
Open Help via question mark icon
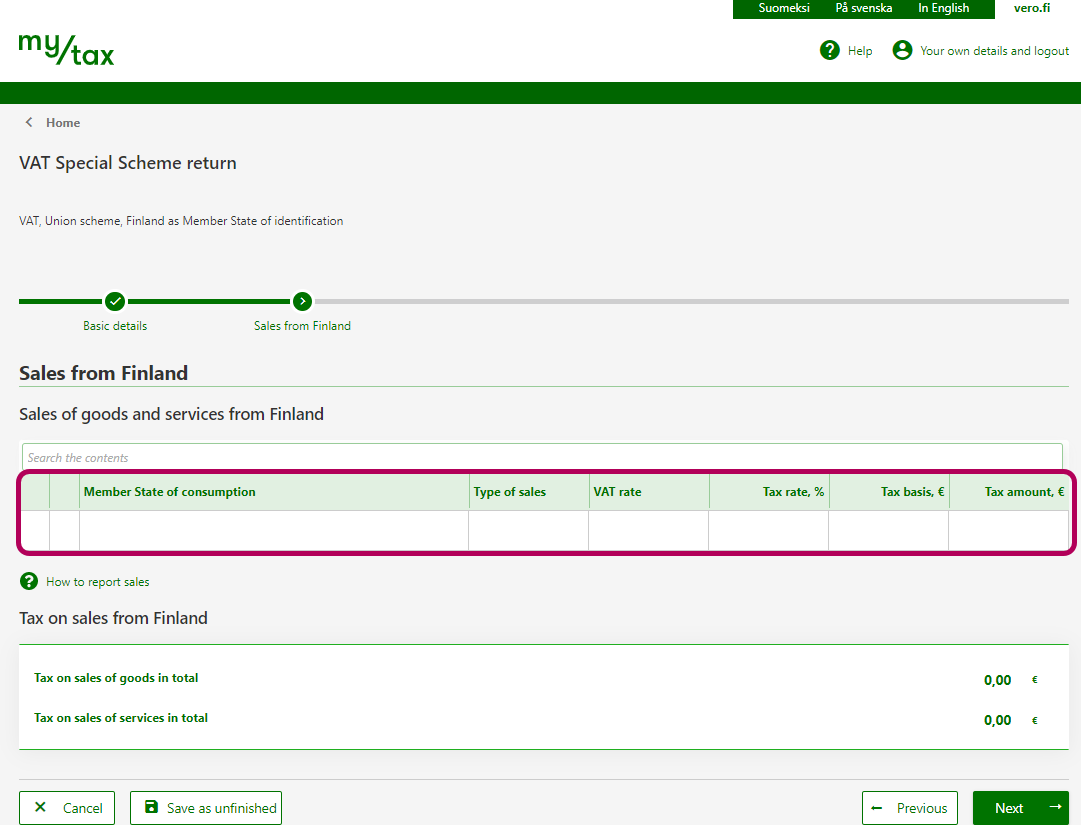click(829, 50)
